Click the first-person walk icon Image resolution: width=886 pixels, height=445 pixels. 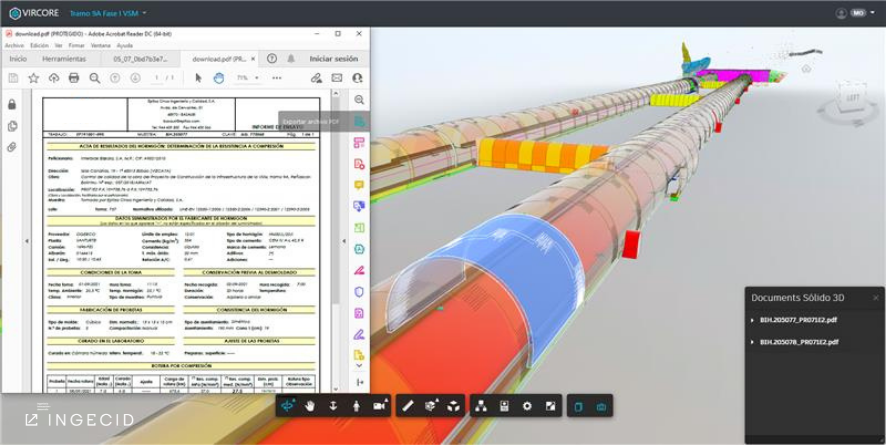(x=357, y=406)
